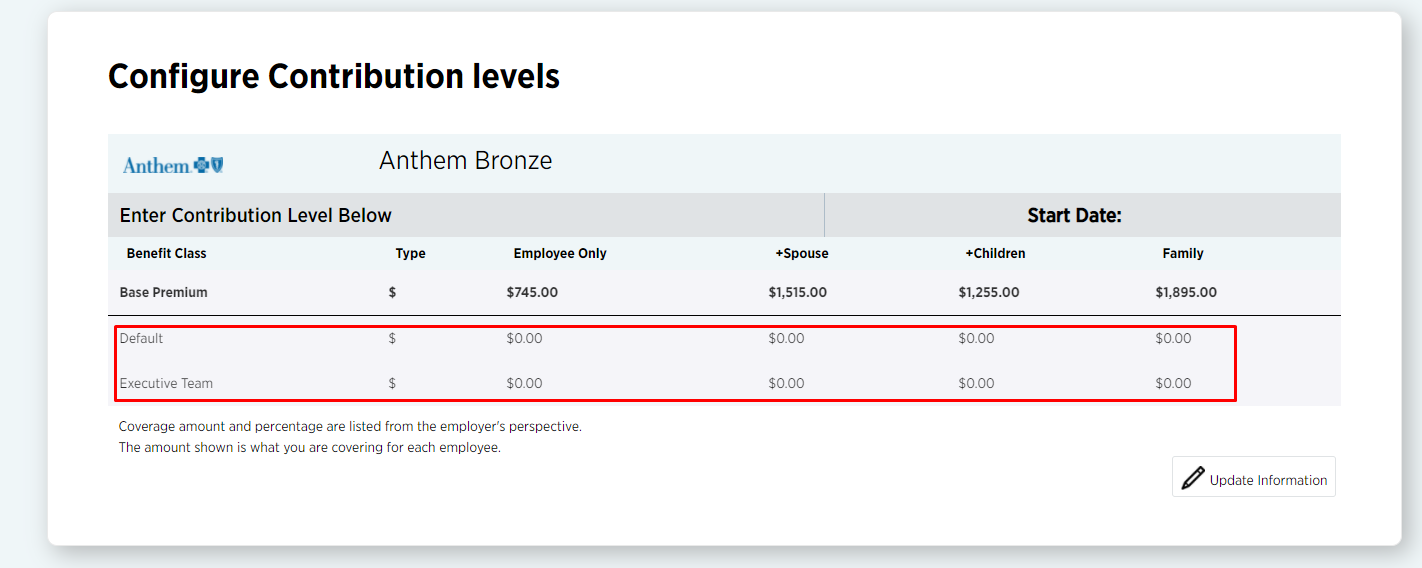Click the Base Premium Employee Only $745.00 value
The image size is (1422, 568).
coord(532,292)
